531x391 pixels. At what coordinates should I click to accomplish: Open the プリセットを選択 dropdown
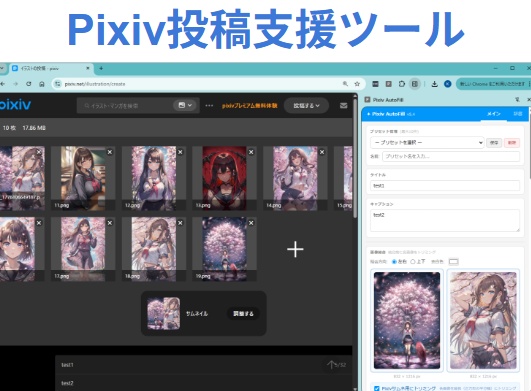427,143
